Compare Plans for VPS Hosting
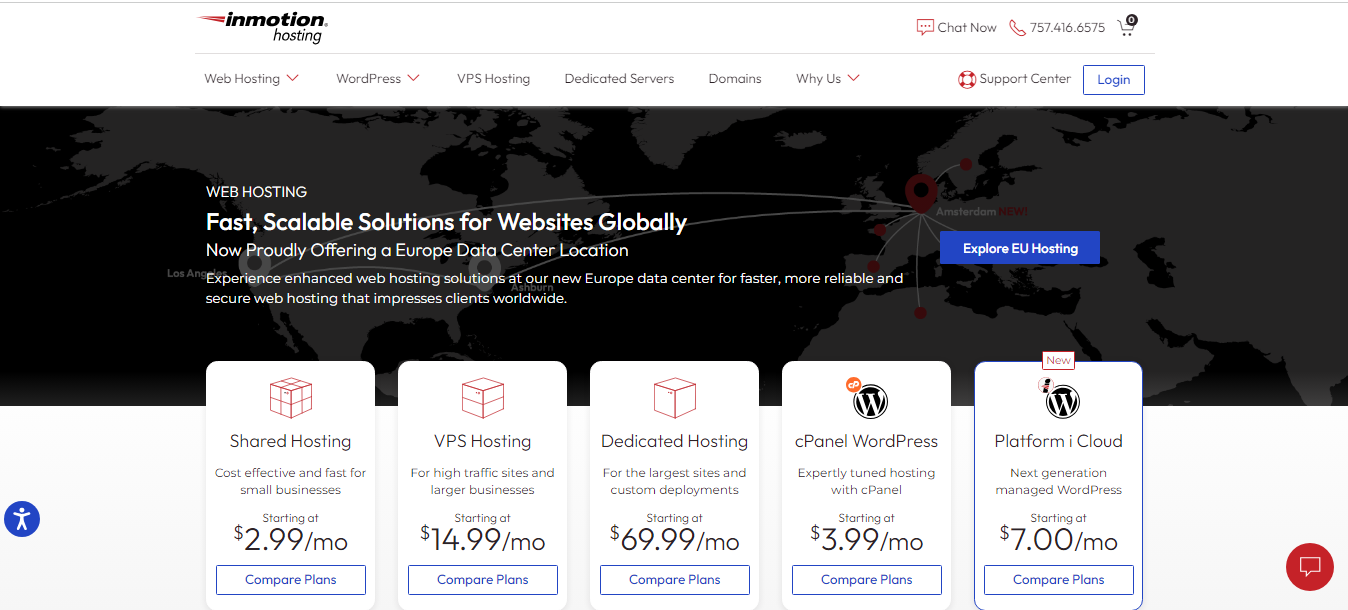The height and width of the screenshot is (610, 1348). [483, 580]
